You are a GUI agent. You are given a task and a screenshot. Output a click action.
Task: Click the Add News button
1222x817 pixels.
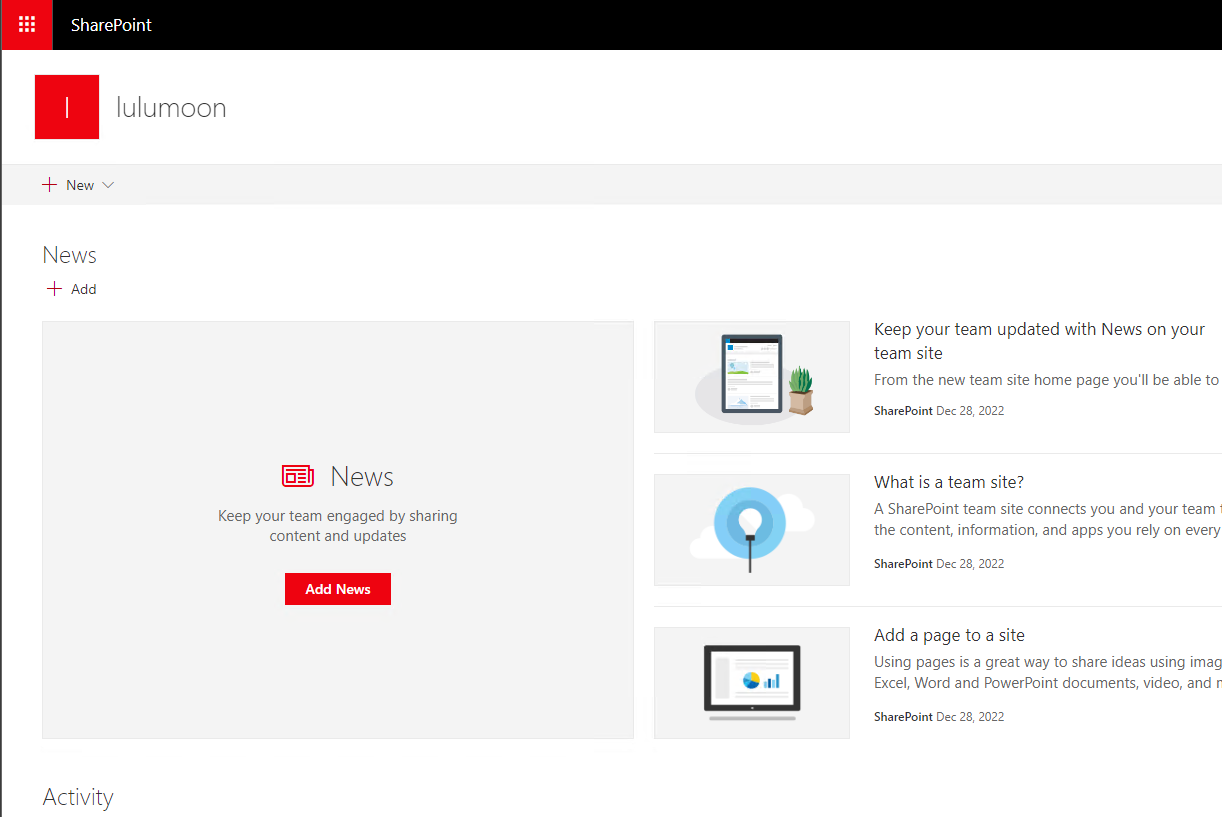coord(337,589)
